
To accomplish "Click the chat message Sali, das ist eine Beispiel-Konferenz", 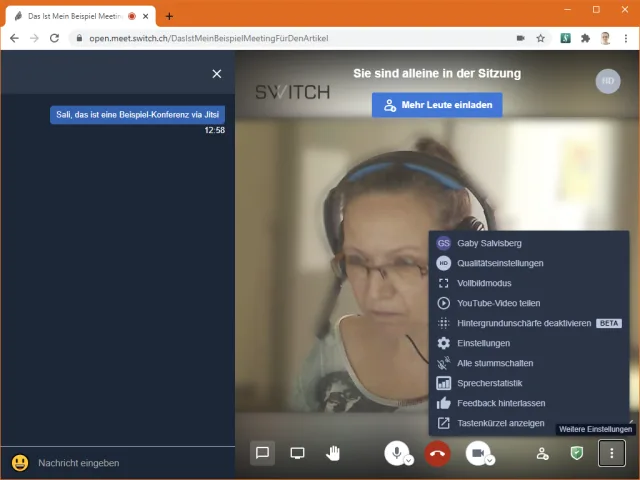I will [x=138, y=115].
